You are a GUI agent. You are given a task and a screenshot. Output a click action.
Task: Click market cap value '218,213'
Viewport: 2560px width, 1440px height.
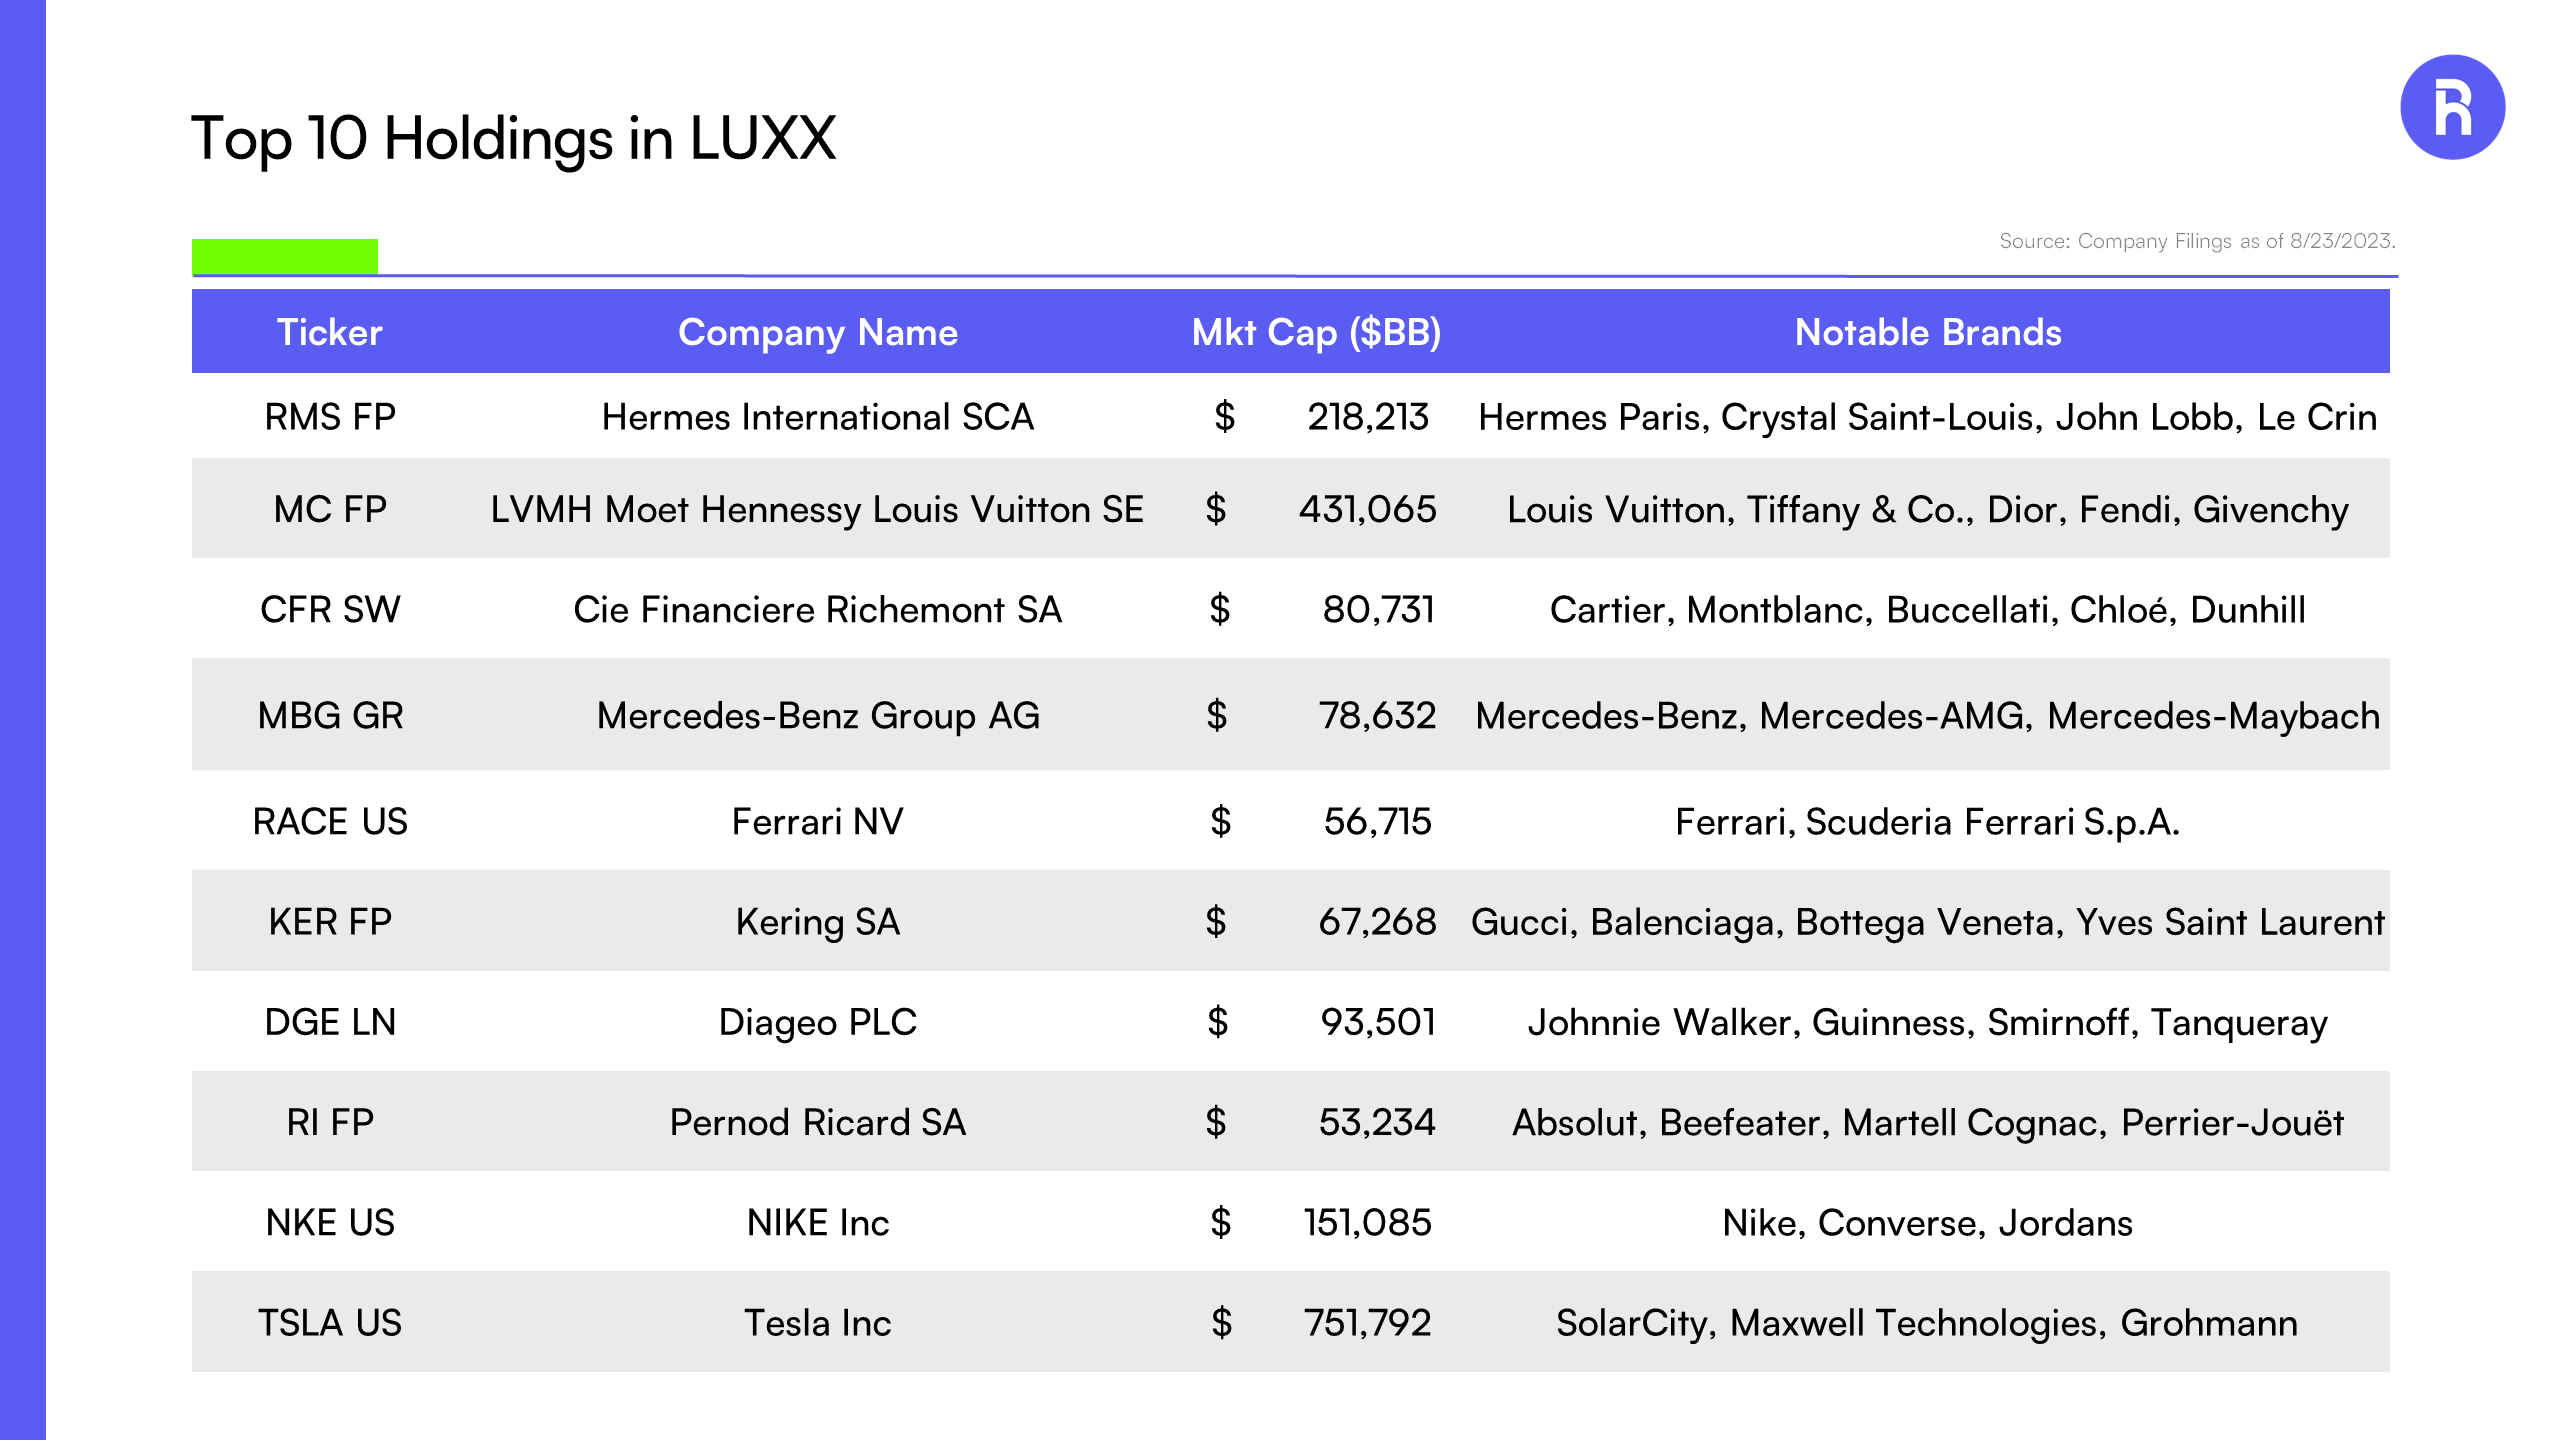[1368, 417]
